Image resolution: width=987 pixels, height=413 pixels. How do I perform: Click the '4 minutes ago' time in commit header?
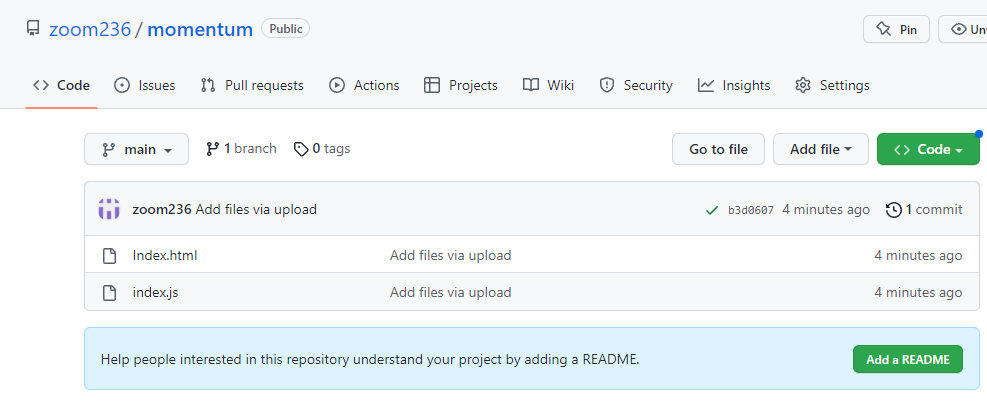click(826, 210)
